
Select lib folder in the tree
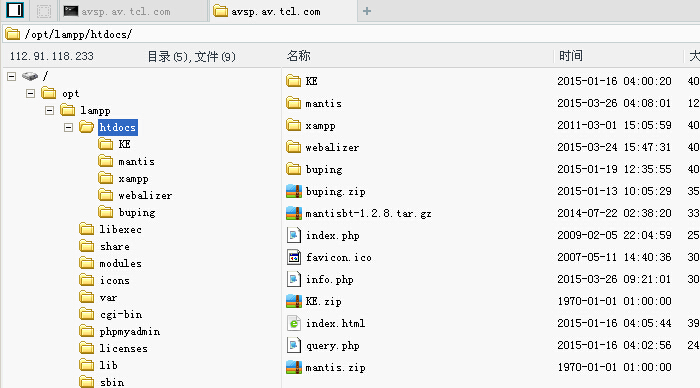click(x=108, y=366)
